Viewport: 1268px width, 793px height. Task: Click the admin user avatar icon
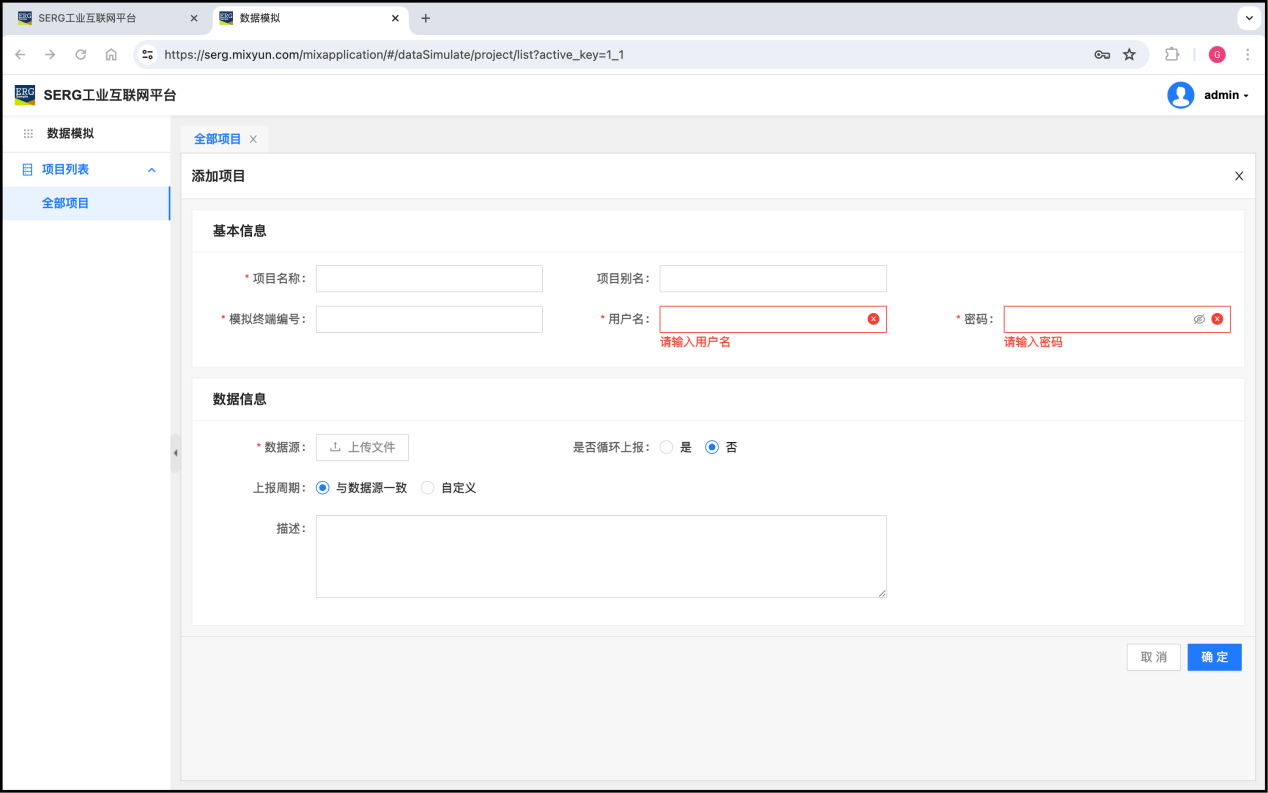click(1180, 95)
